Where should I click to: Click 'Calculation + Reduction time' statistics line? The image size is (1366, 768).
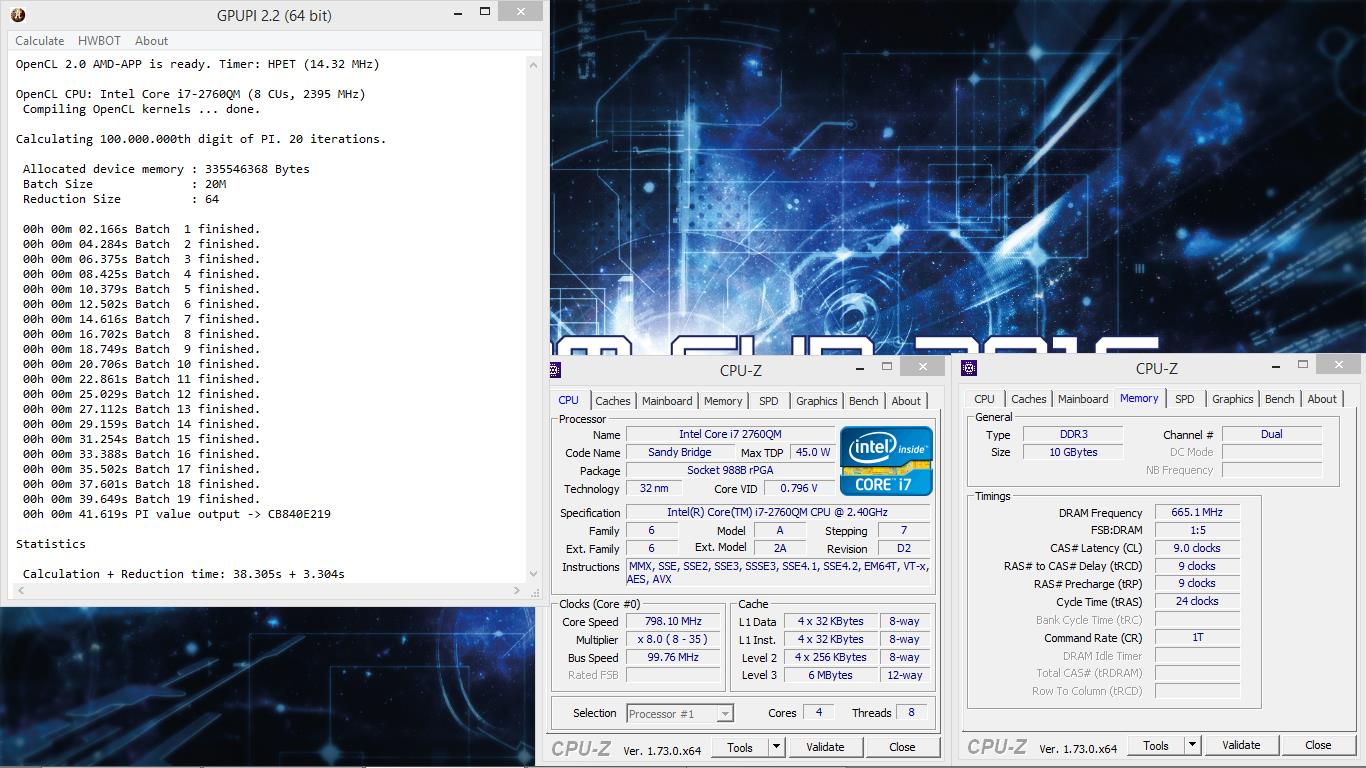184,574
